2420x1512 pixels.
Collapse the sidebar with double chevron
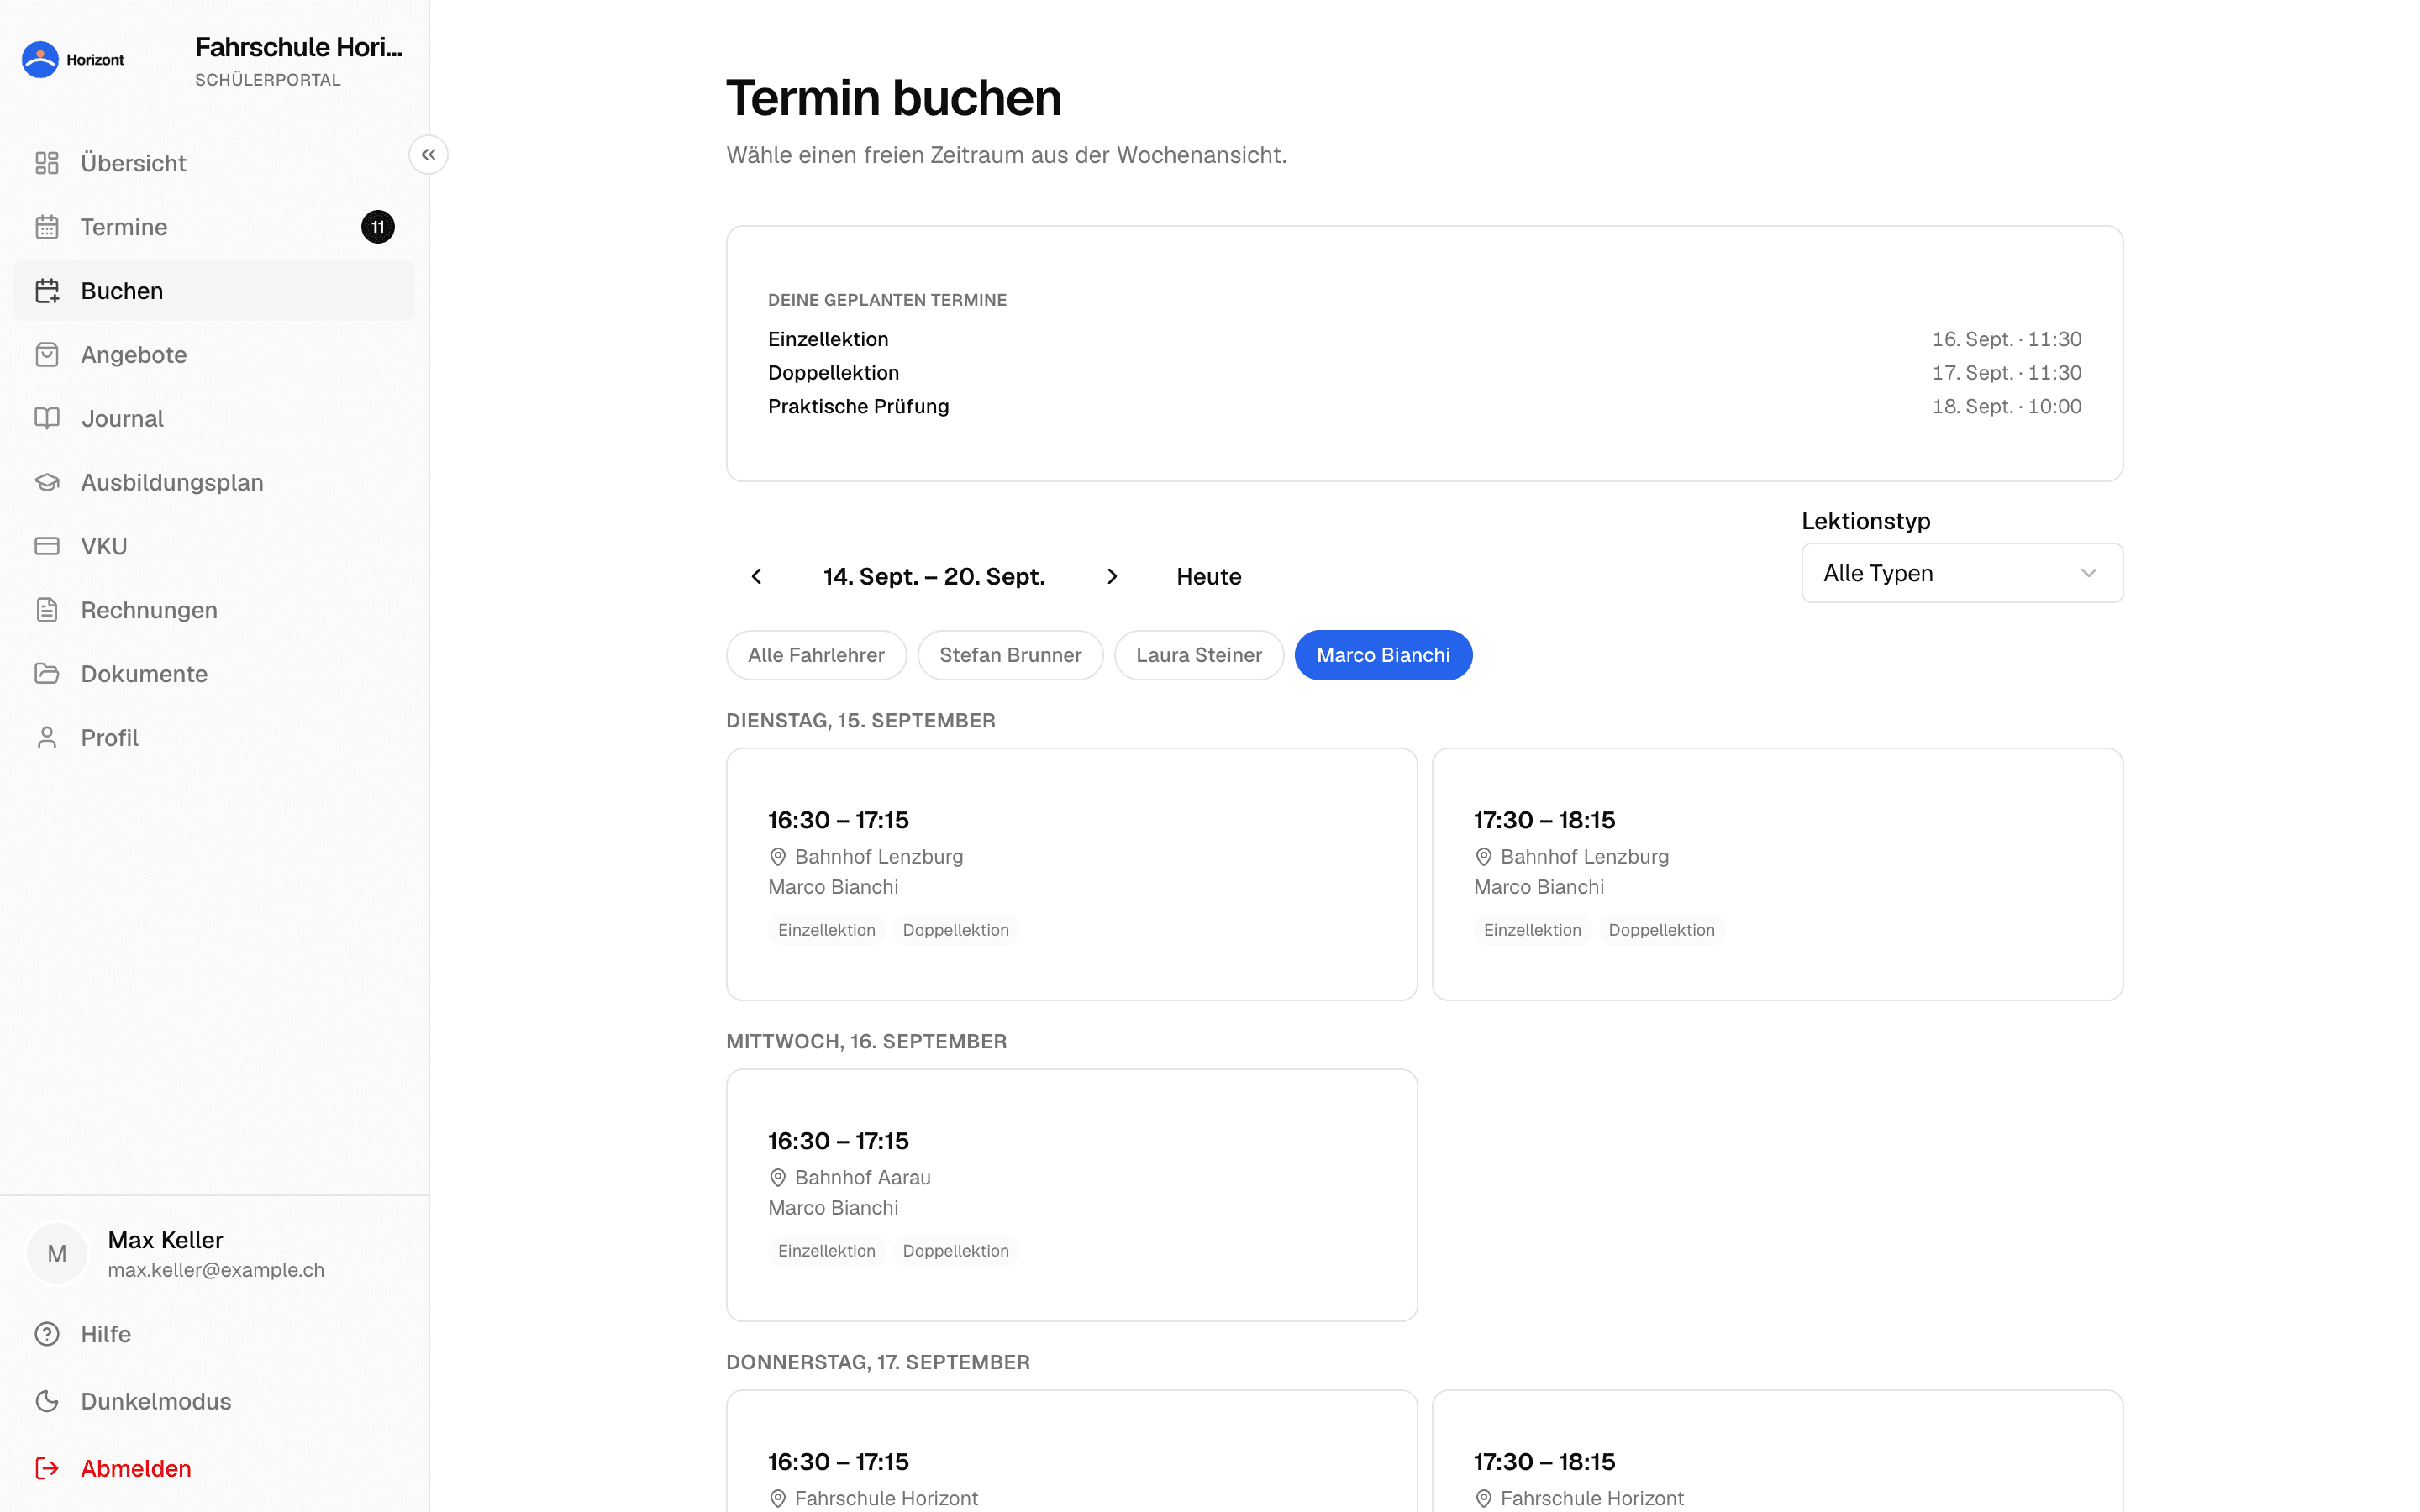coord(428,155)
